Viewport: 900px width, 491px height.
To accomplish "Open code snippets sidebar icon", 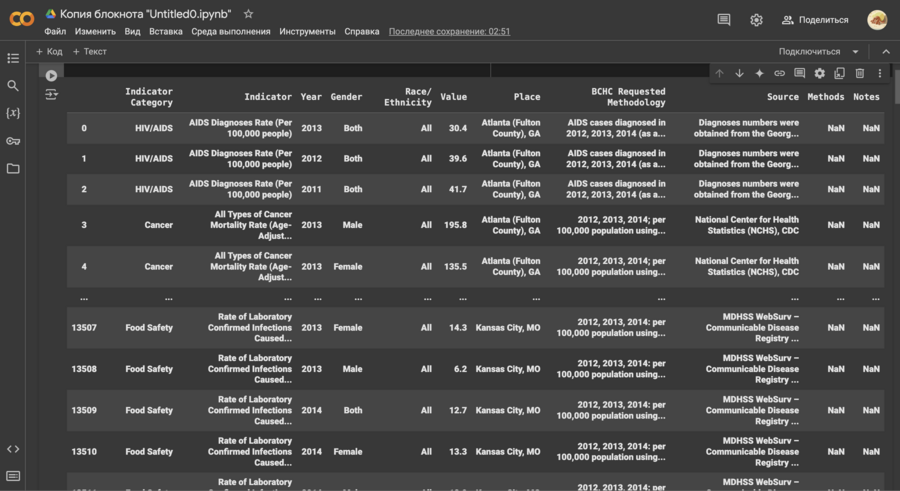I will tap(13, 449).
